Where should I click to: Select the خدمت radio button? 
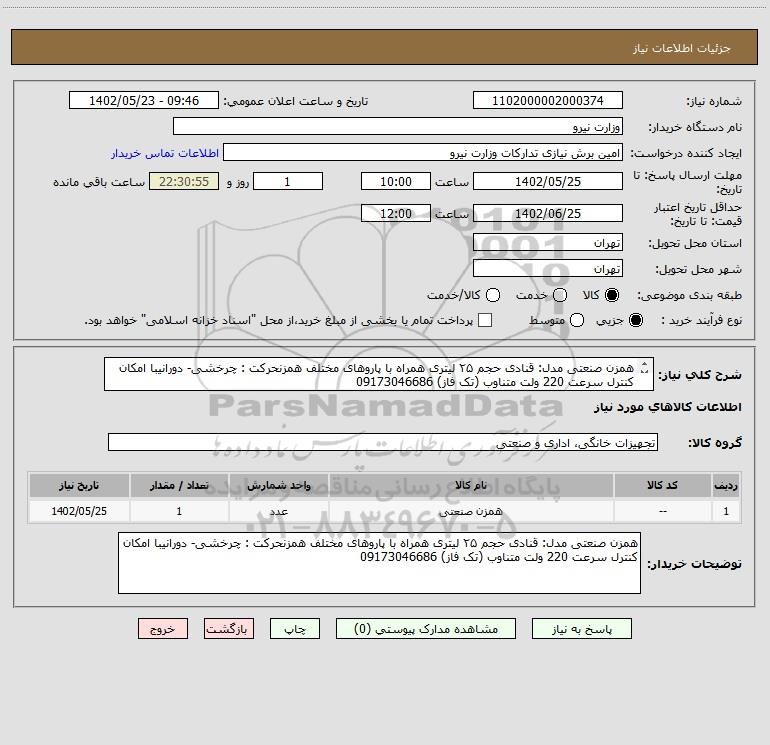(x=560, y=295)
